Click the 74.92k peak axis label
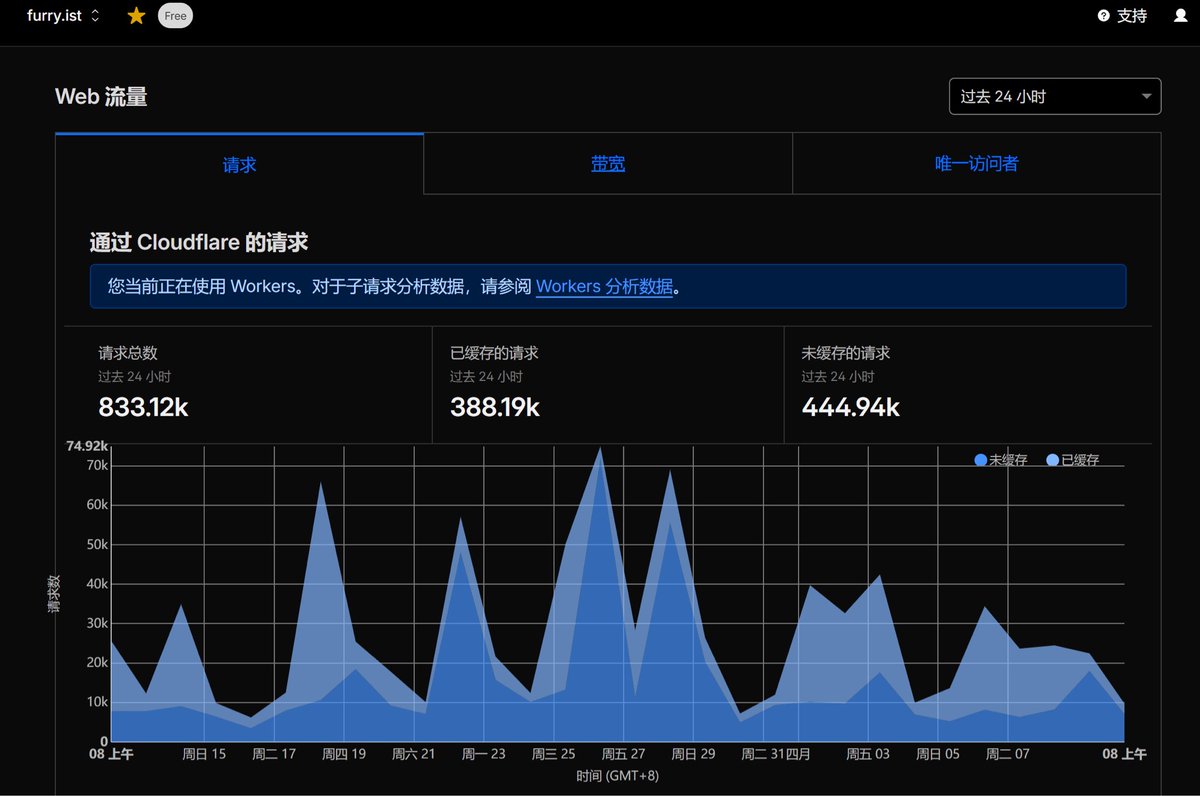Image resolution: width=1200 pixels, height=796 pixels. [87, 446]
